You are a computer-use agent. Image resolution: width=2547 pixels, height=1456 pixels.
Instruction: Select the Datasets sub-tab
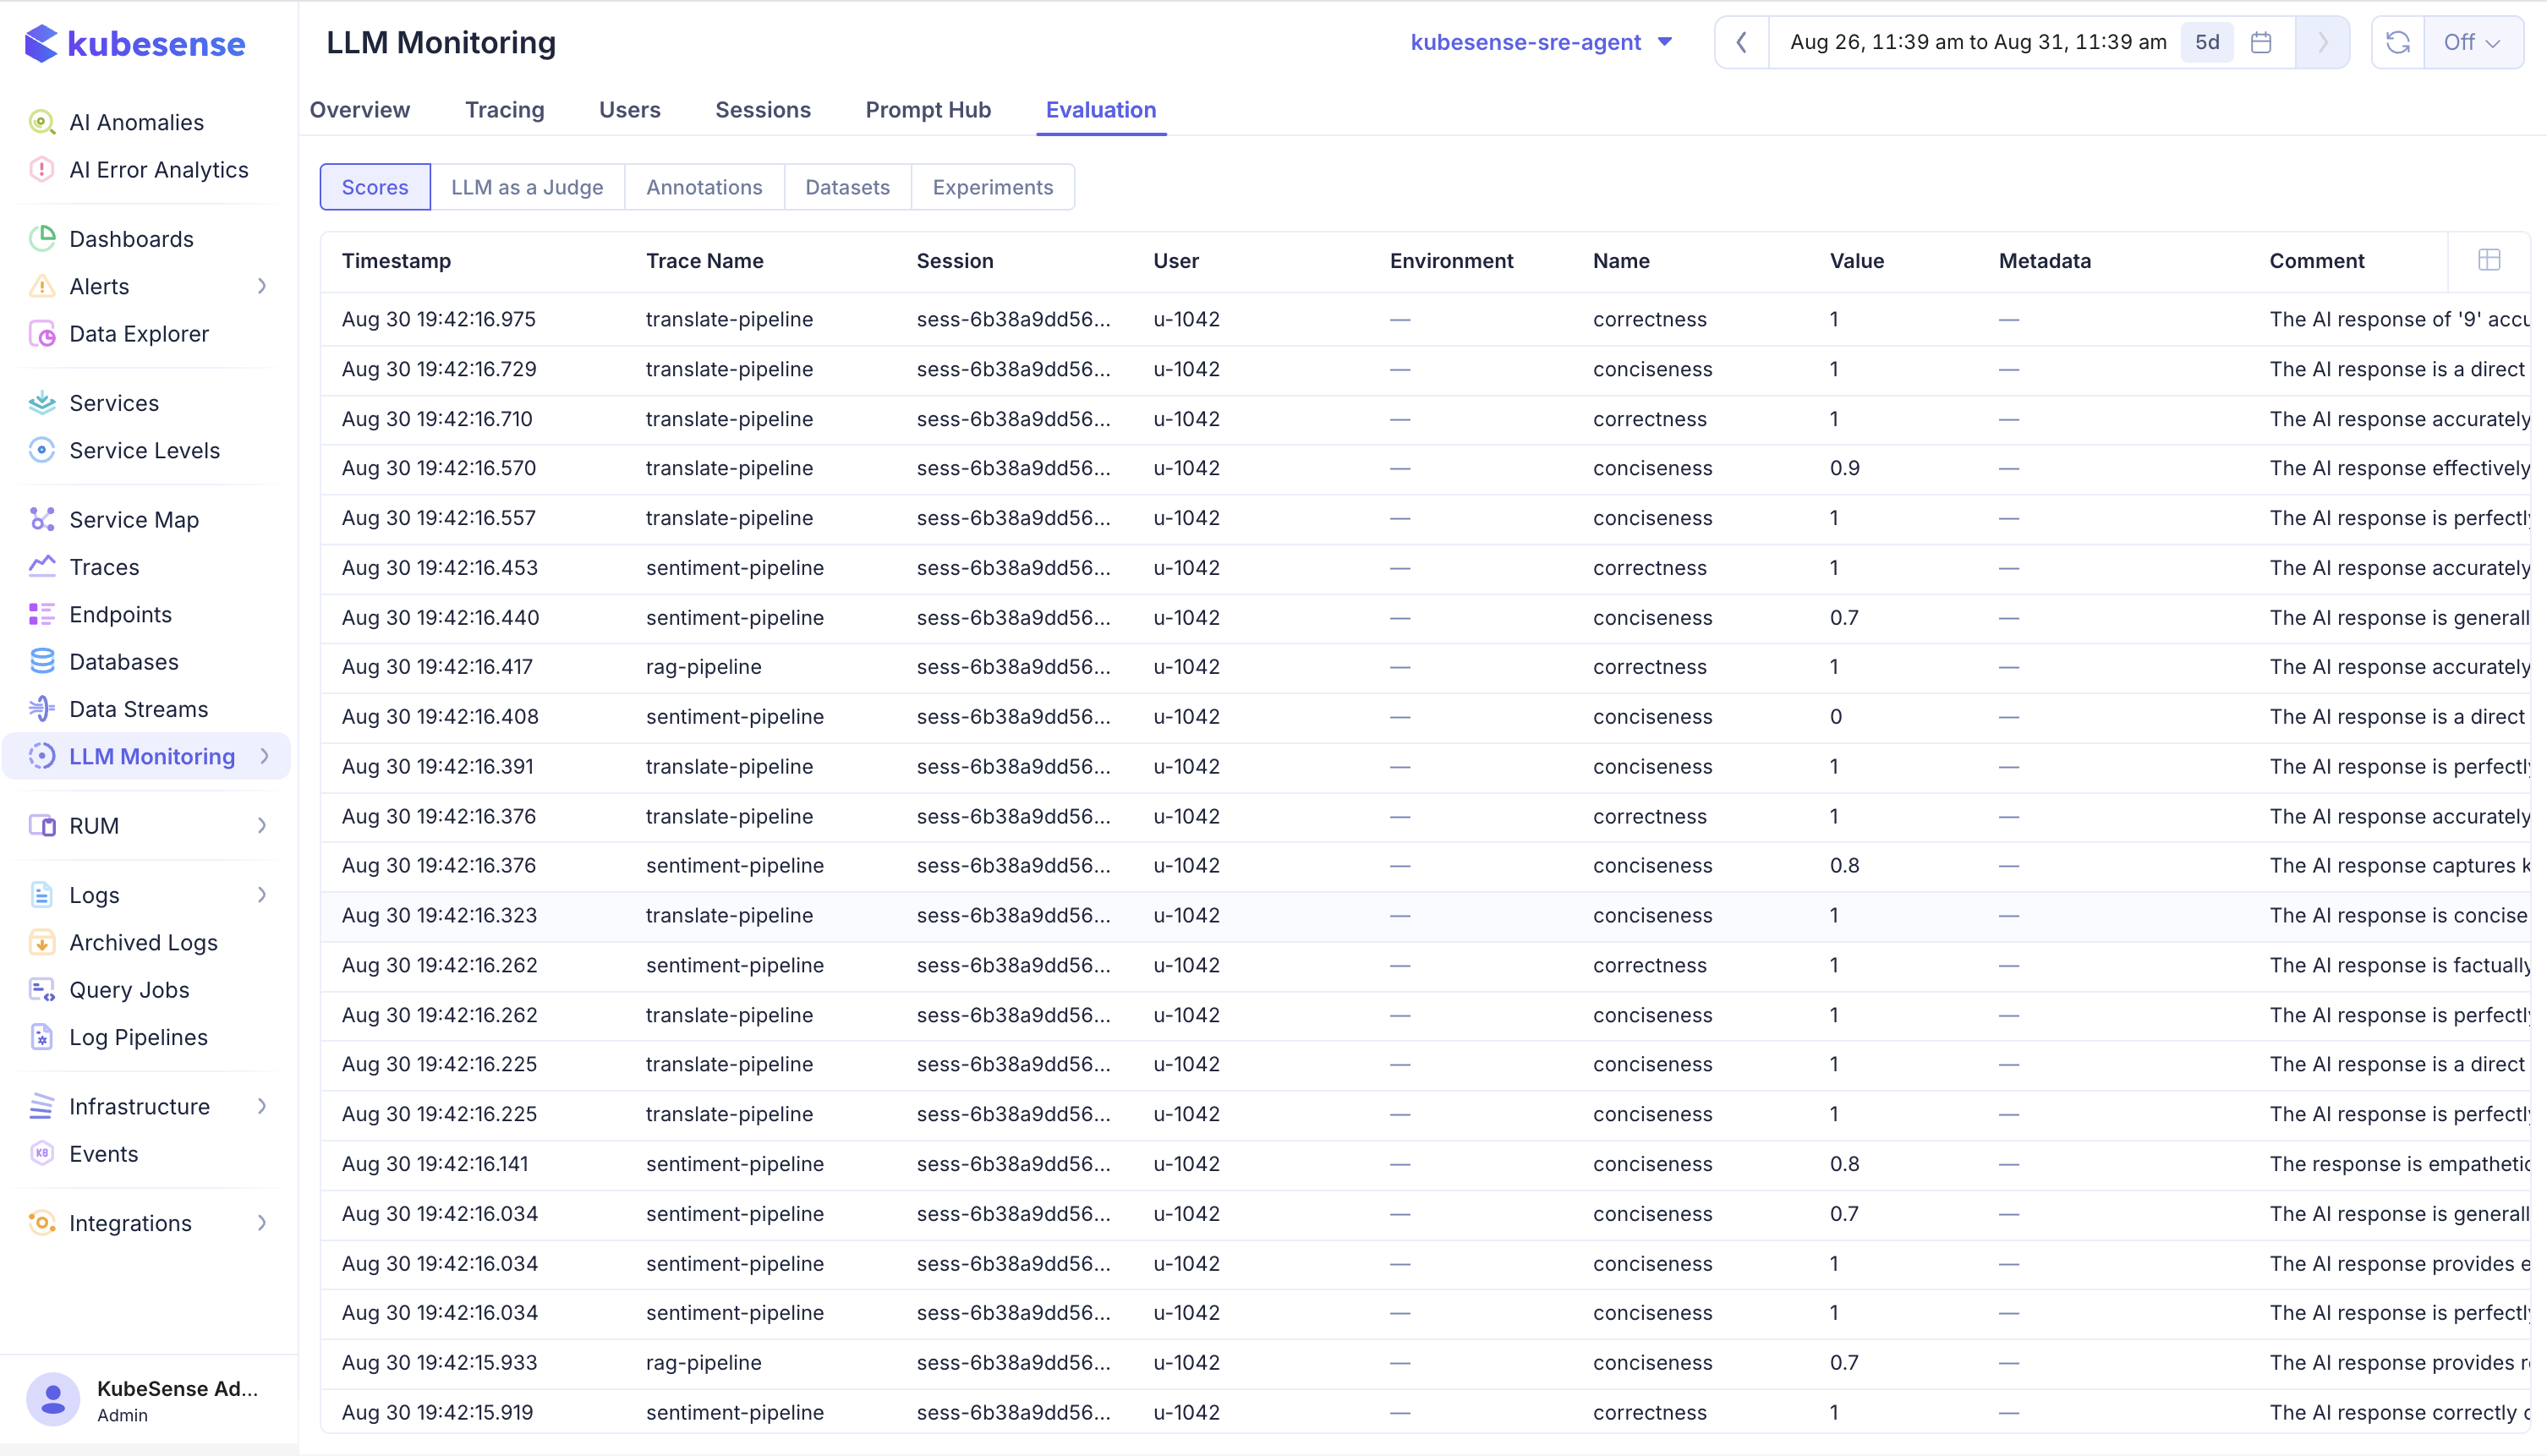[847, 187]
